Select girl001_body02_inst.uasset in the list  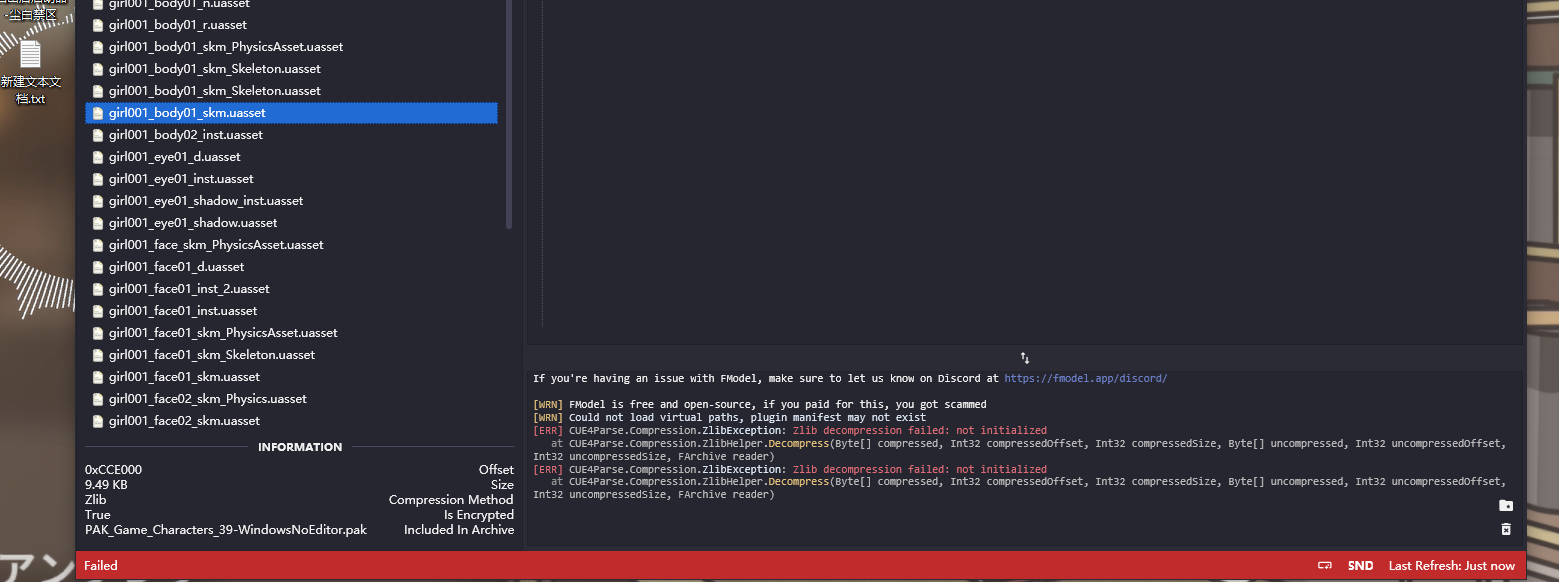(x=186, y=135)
